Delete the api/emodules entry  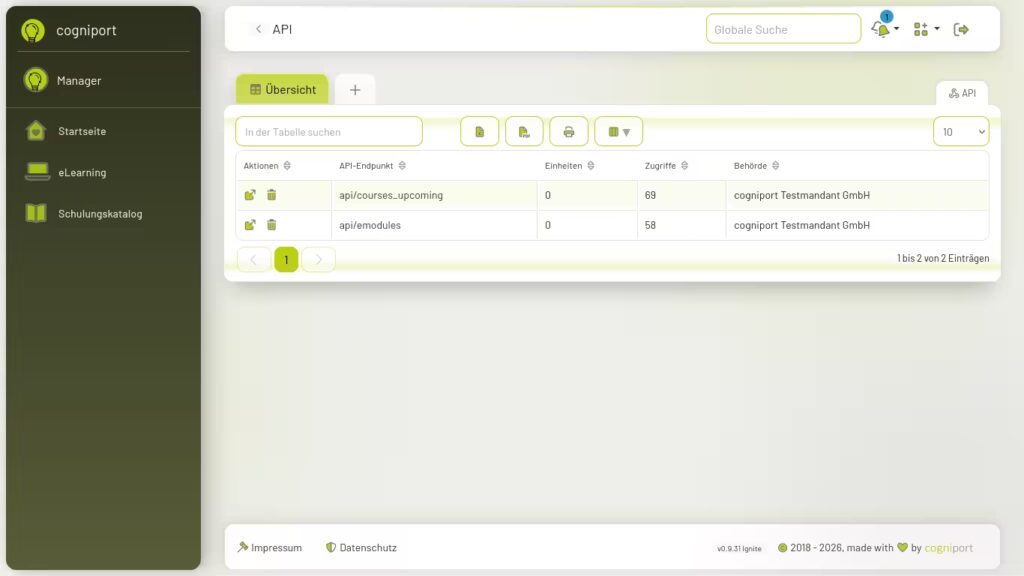[272, 225]
